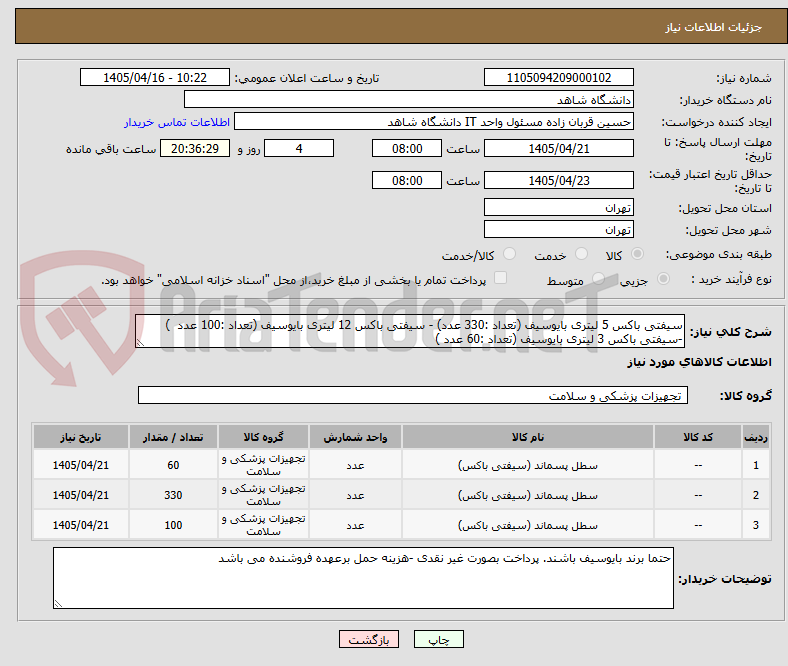Image resolution: width=788 pixels, height=666 pixels.
Task: Click the delivery city field تهران
Action: click(558, 229)
